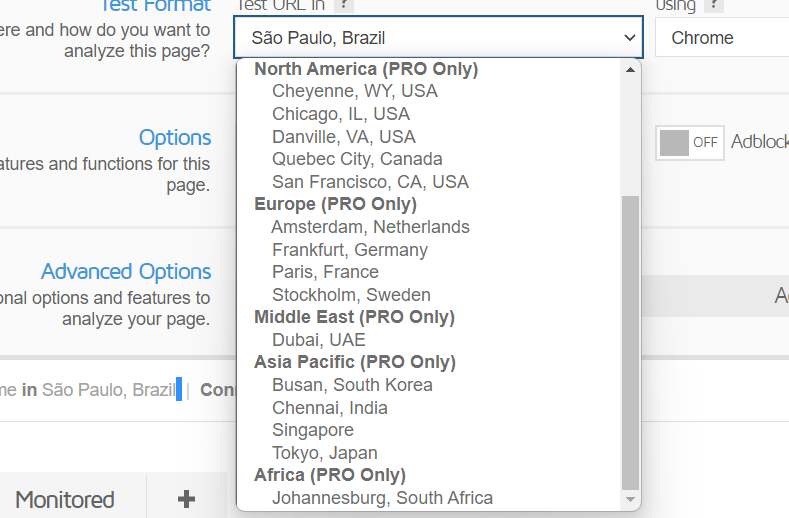This screenshot has width=789, height=518.
Task: Choose San Francisco, CA, USA location
Action: 370,182
